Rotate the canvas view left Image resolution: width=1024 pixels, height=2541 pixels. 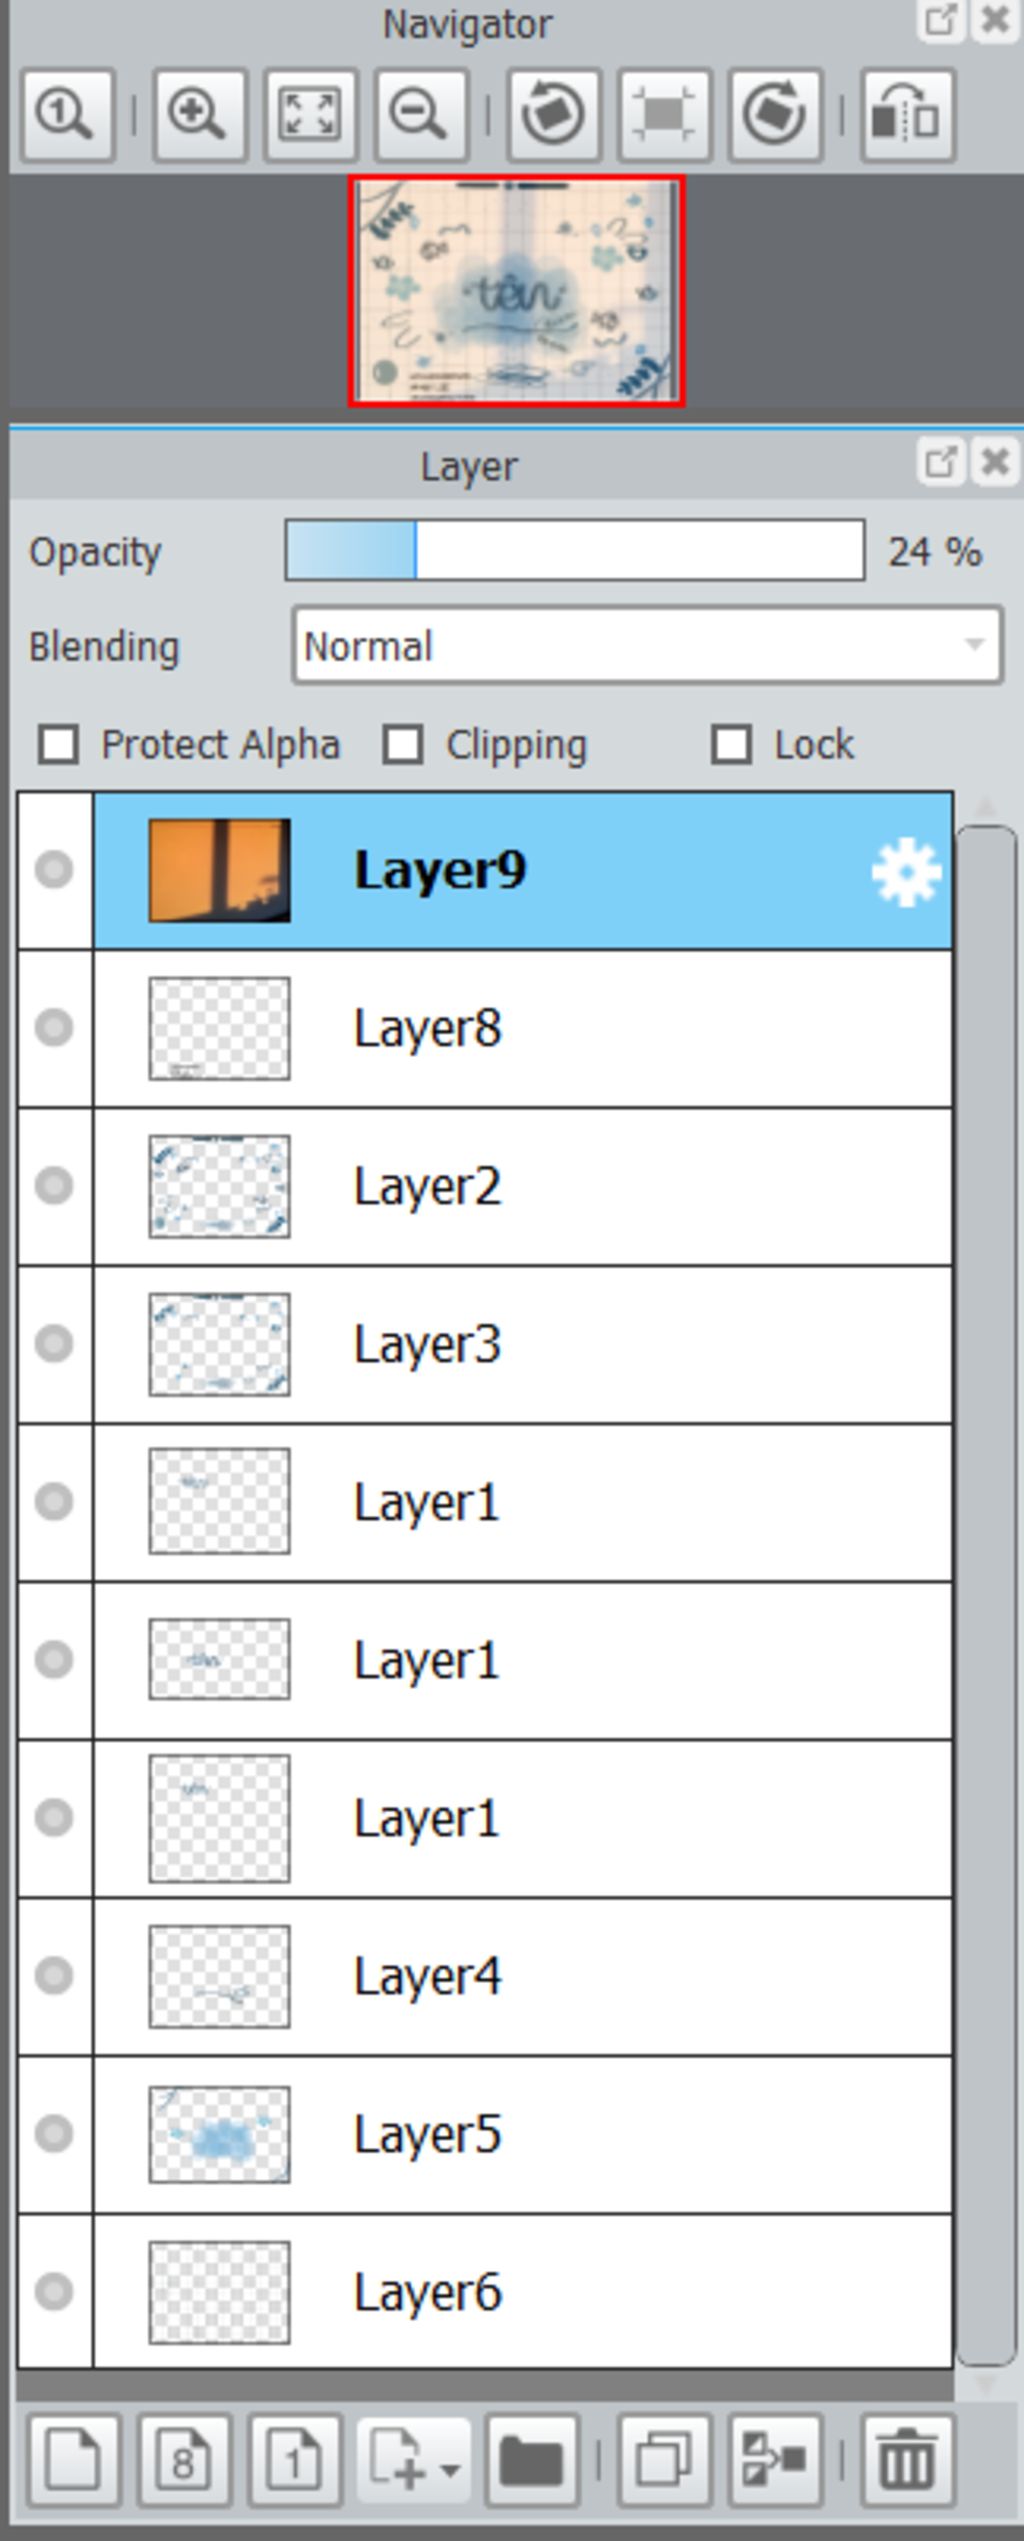pos(554,114)
